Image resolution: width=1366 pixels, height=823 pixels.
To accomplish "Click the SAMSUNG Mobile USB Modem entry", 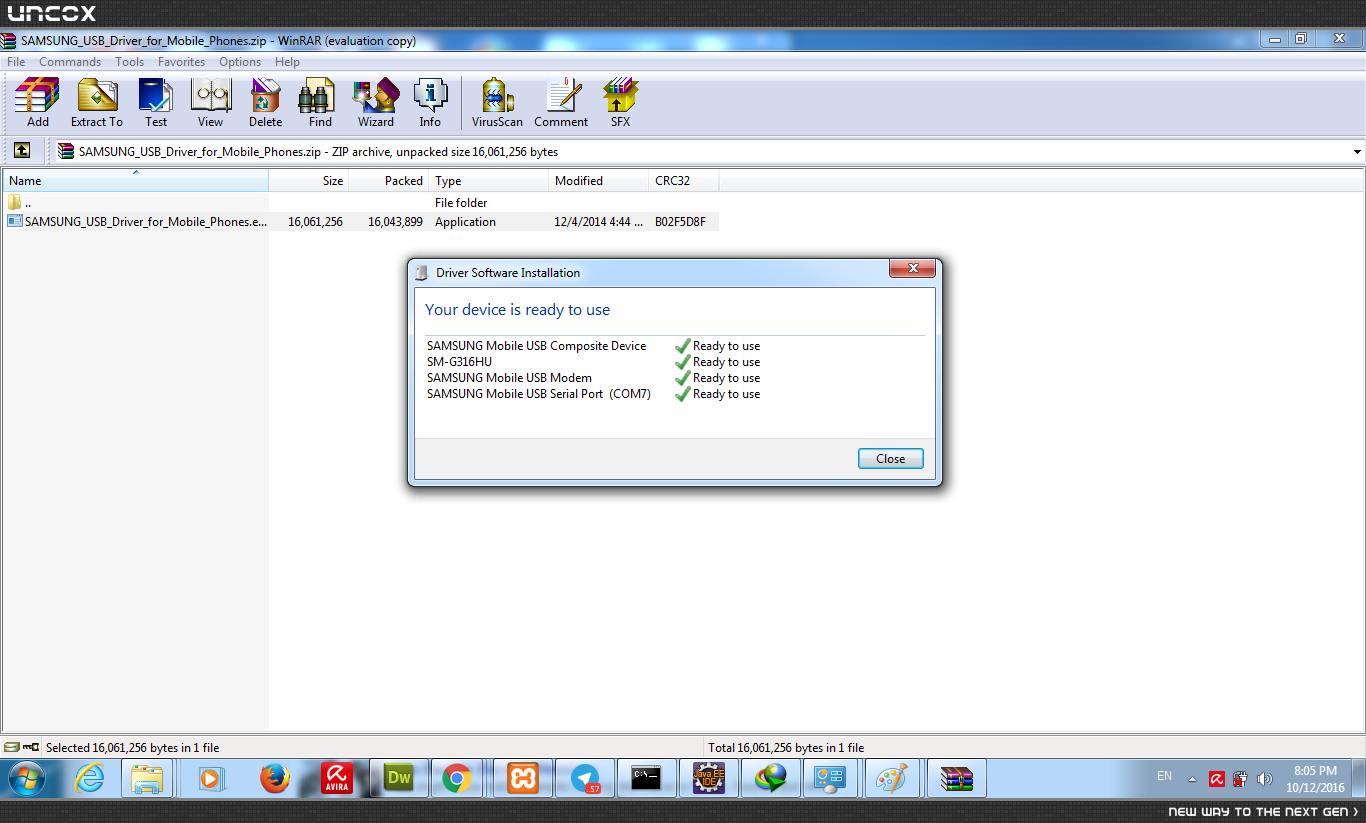I will click(x=509, y=378).
